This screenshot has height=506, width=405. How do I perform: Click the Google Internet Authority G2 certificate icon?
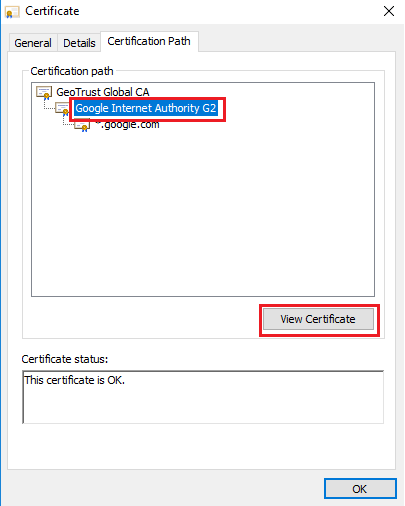(x=63, y=109)
